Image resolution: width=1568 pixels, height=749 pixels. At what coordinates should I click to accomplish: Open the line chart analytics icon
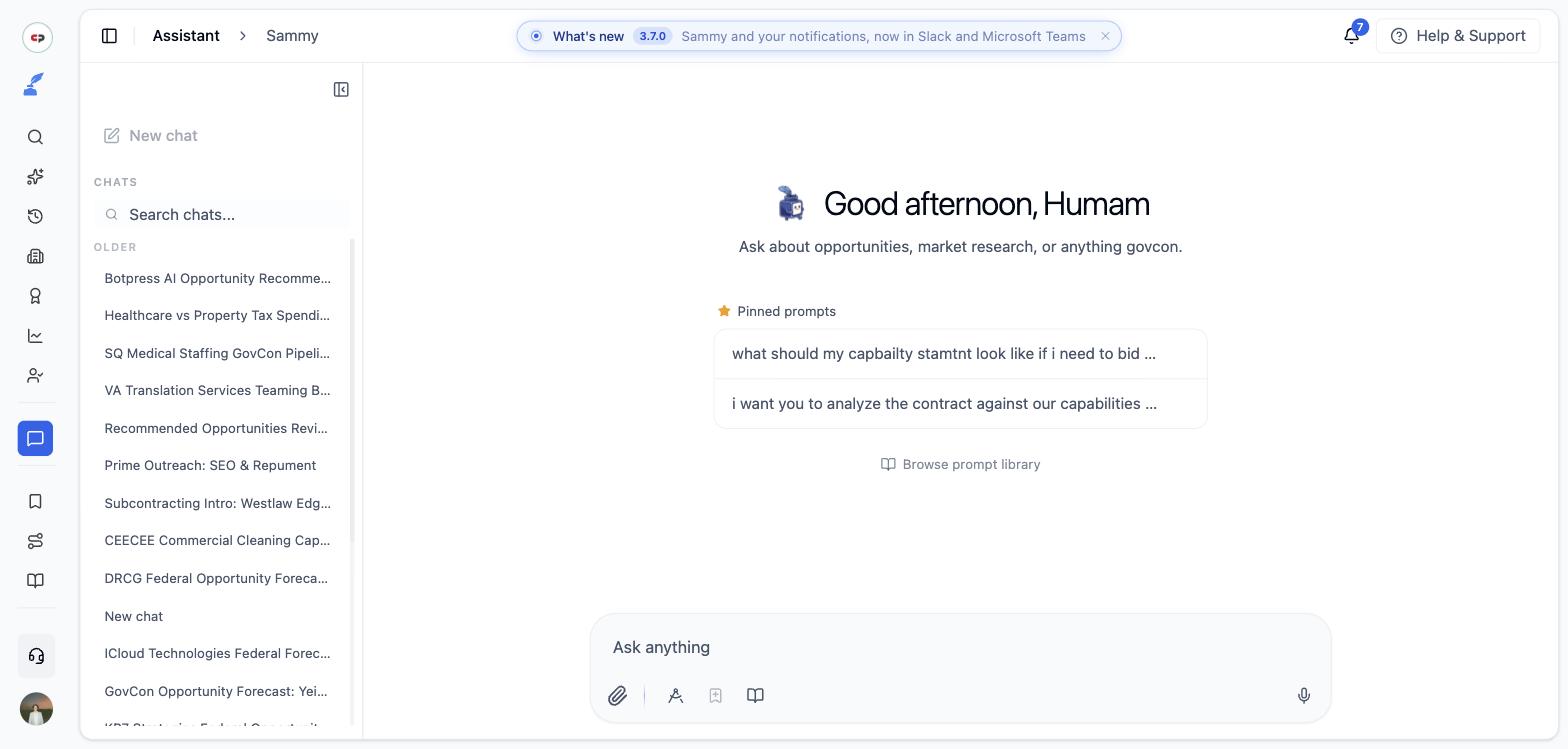pos(35,336)
